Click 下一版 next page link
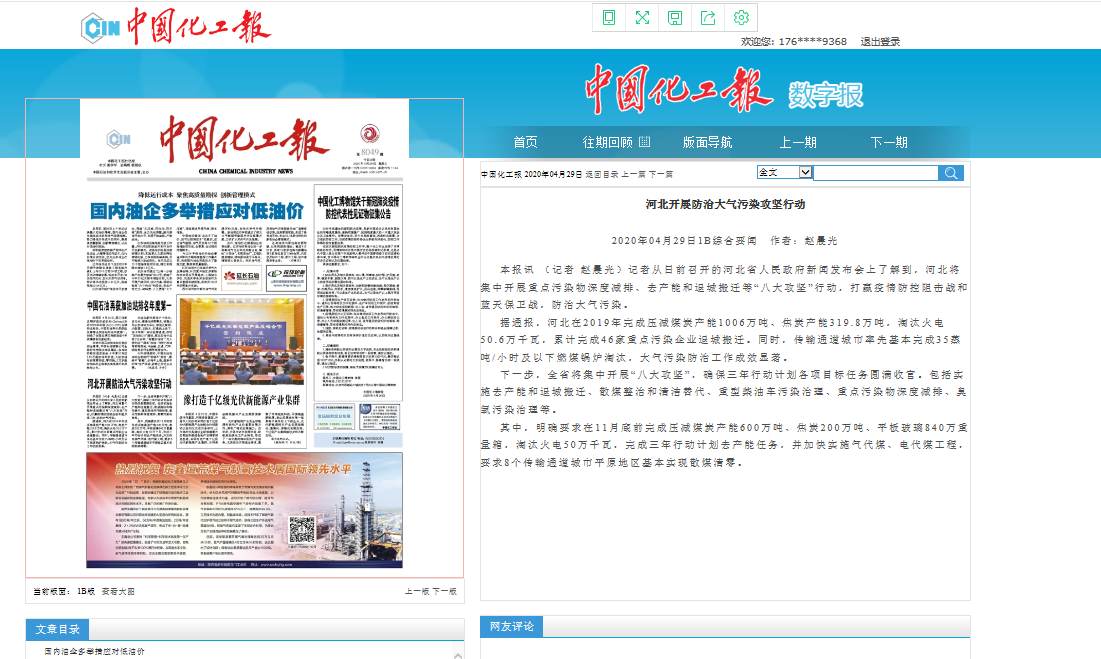 pos(445,592)
